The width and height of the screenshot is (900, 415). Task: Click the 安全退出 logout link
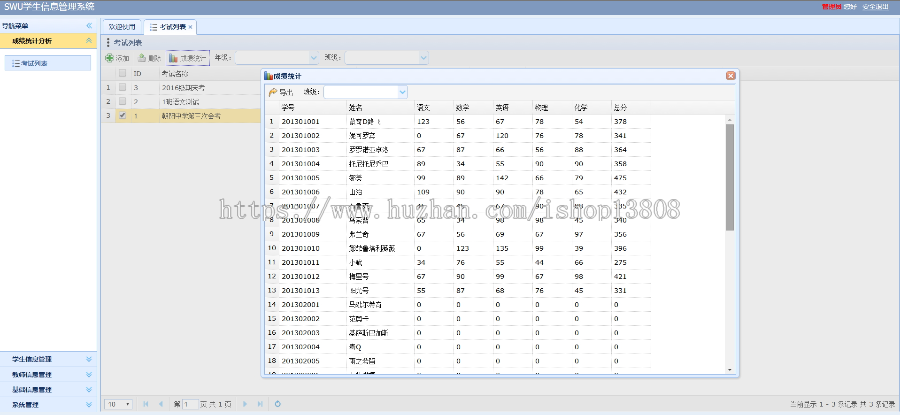(875, 7)
